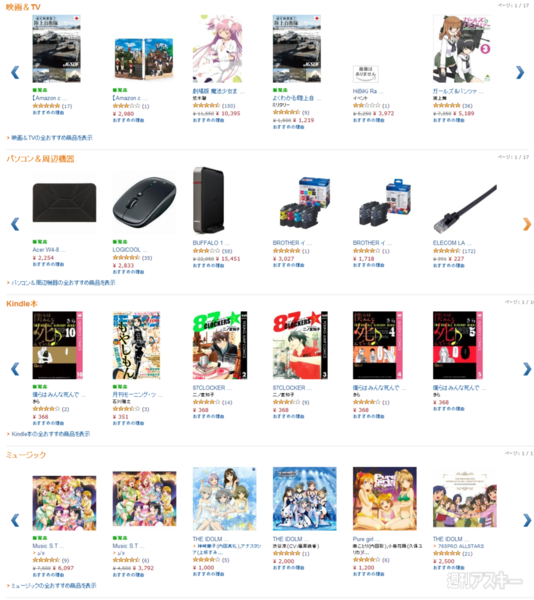Image resolution: width=534 pixels, height=600 pixels.
Task: Click next arrow in 映画&TV row
Action: (519, 72)
